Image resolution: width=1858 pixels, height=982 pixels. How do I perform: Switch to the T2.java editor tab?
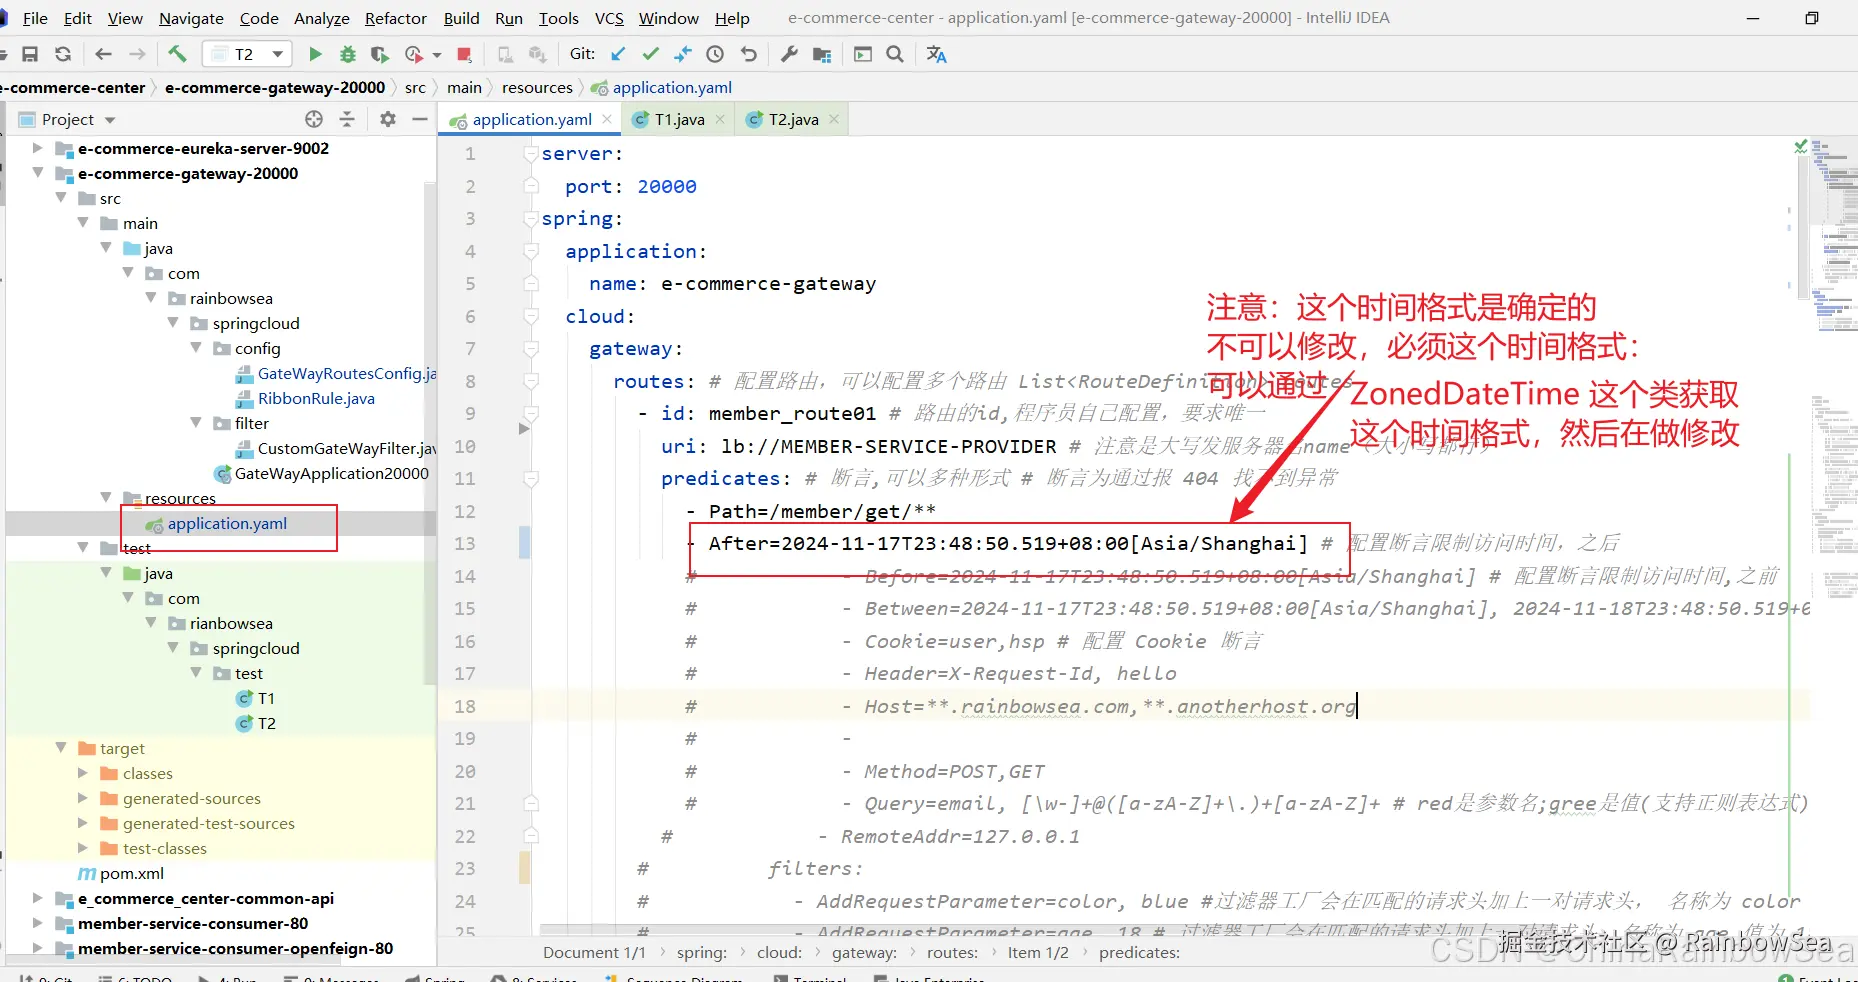pos(793,120)
